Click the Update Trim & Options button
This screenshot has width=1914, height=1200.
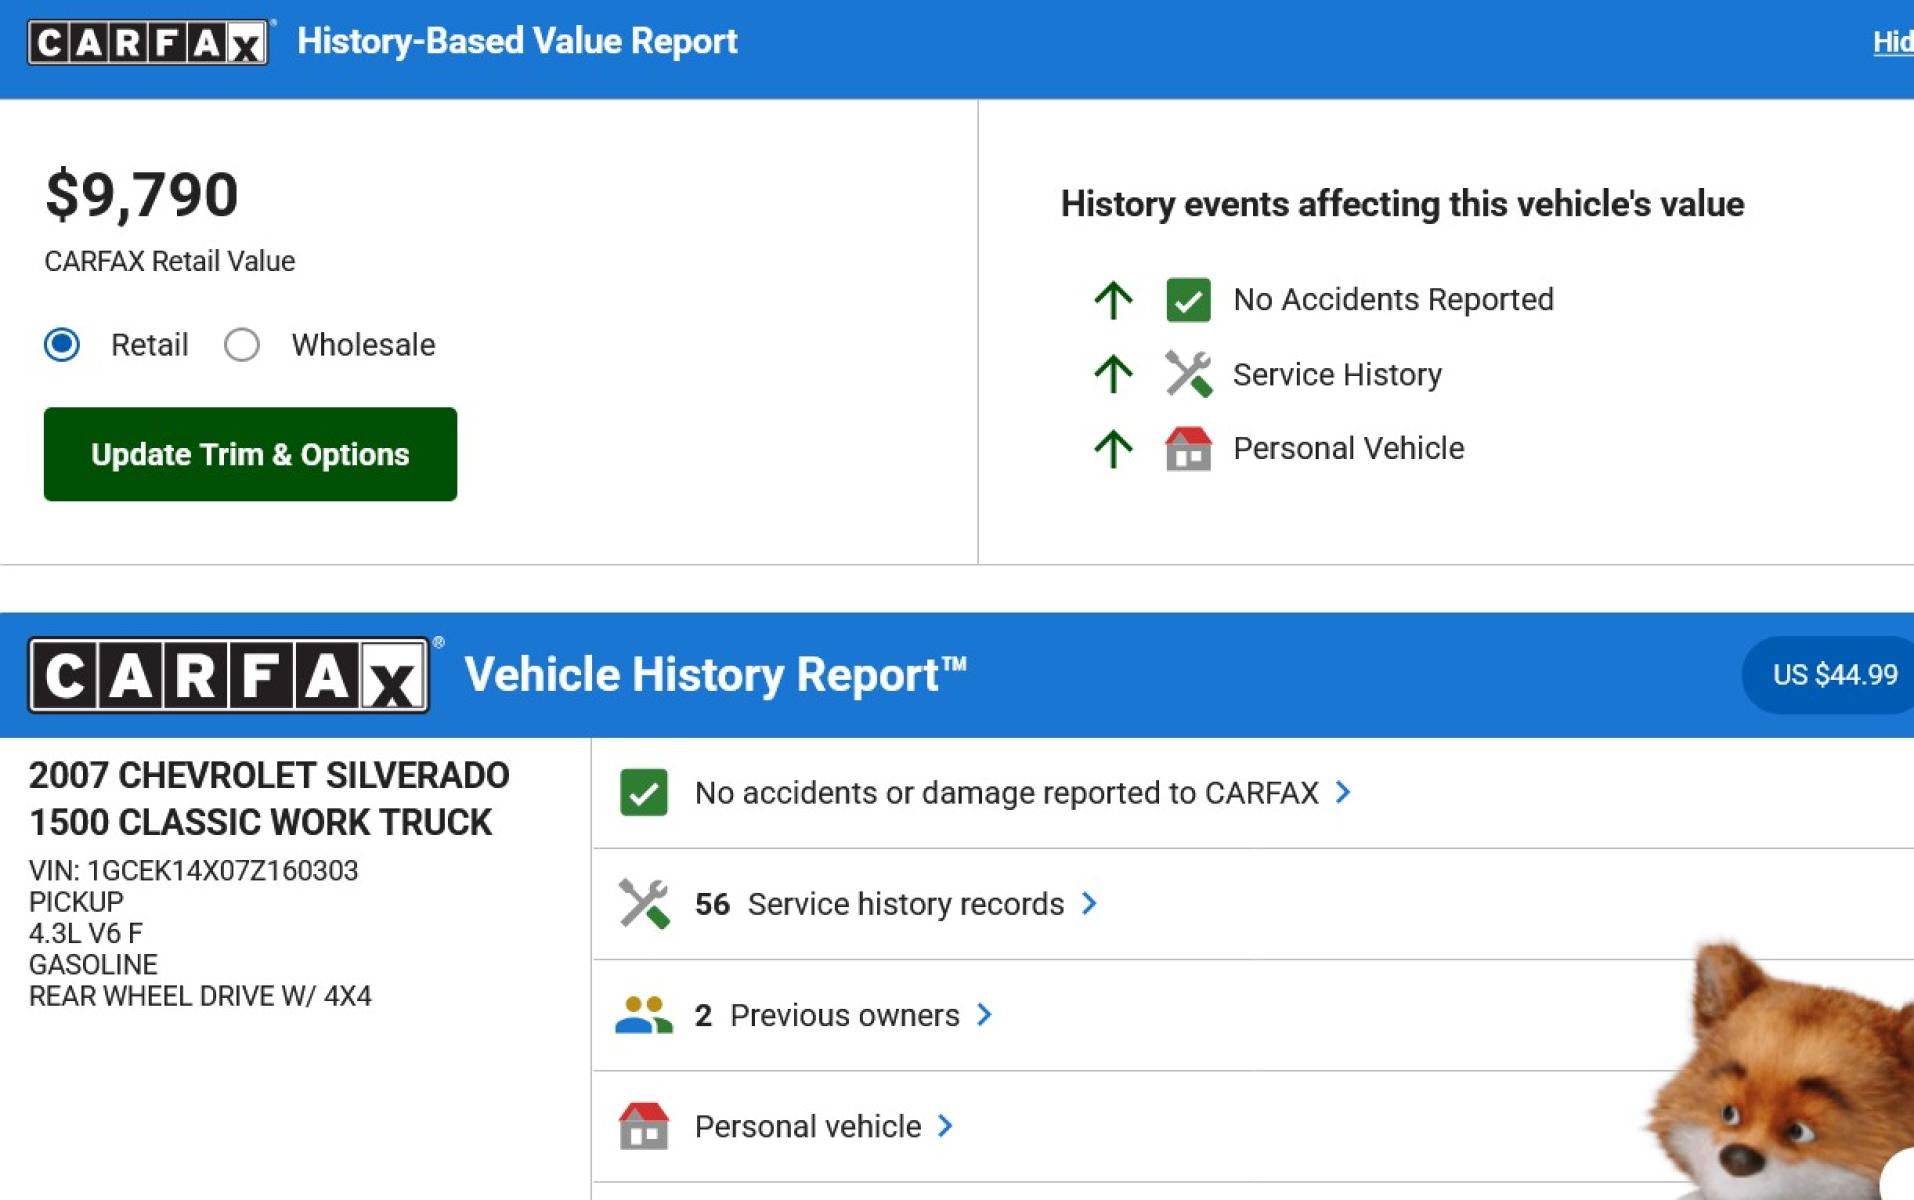250,454
